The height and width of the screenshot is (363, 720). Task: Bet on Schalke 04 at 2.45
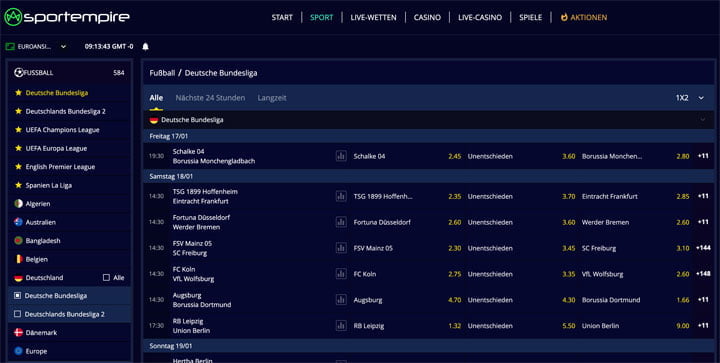pyautogui.click(x=407, y=156)
